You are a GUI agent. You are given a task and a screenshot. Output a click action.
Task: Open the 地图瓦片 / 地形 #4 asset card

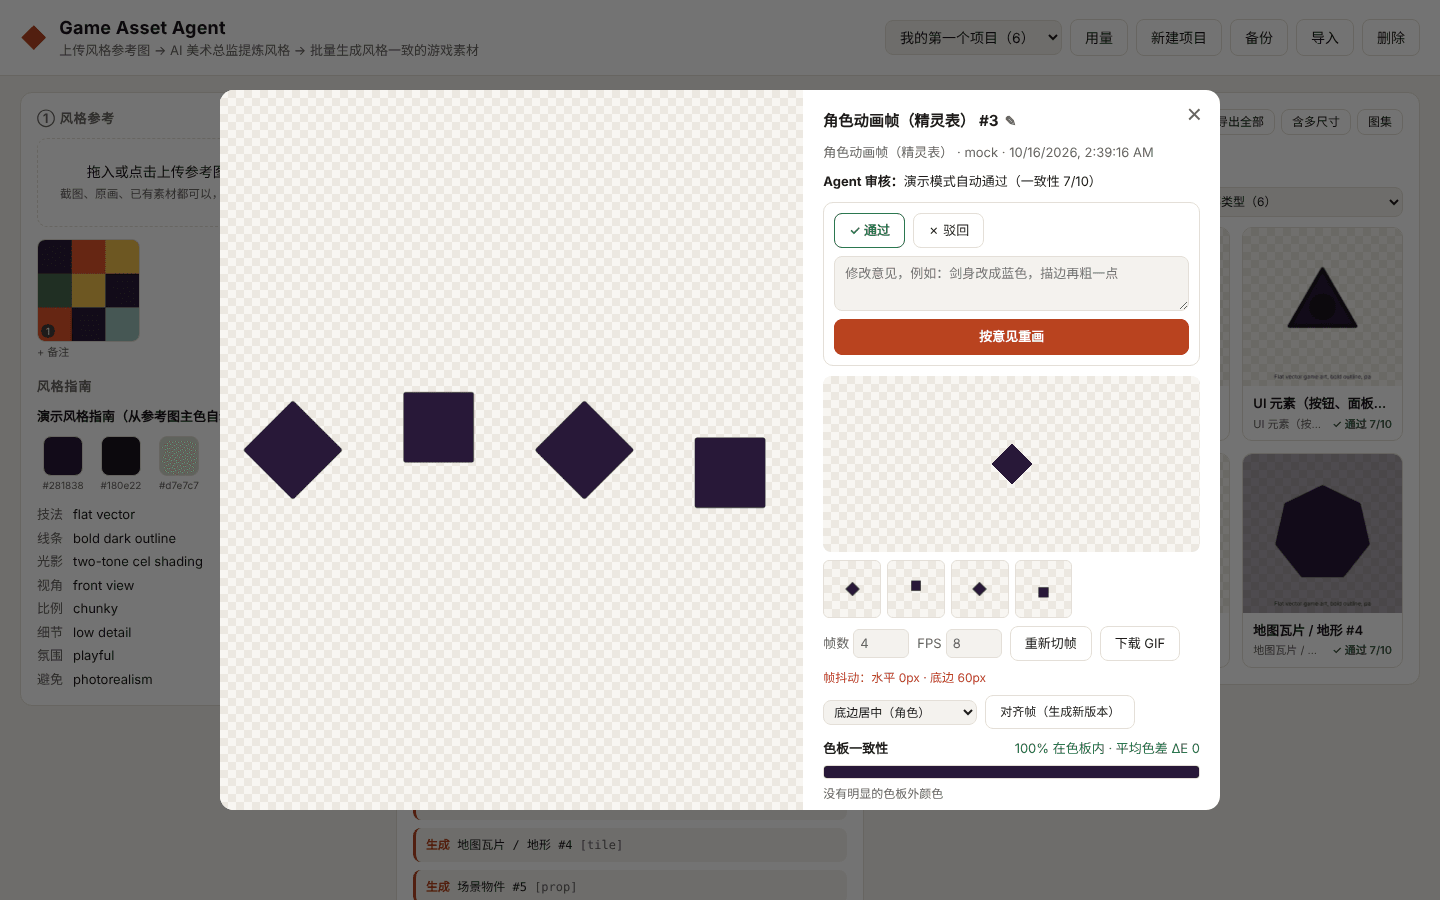pos(1322,560)
